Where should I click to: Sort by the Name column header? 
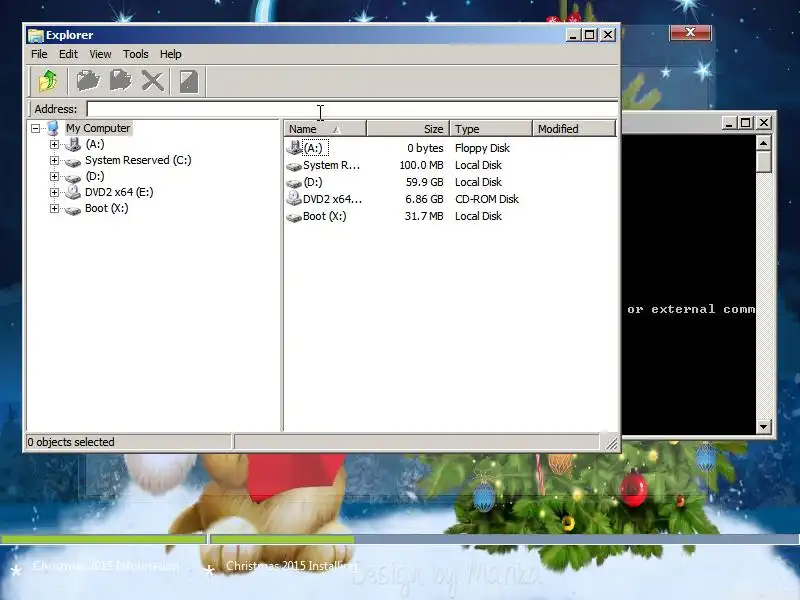[x=325, y=129]
